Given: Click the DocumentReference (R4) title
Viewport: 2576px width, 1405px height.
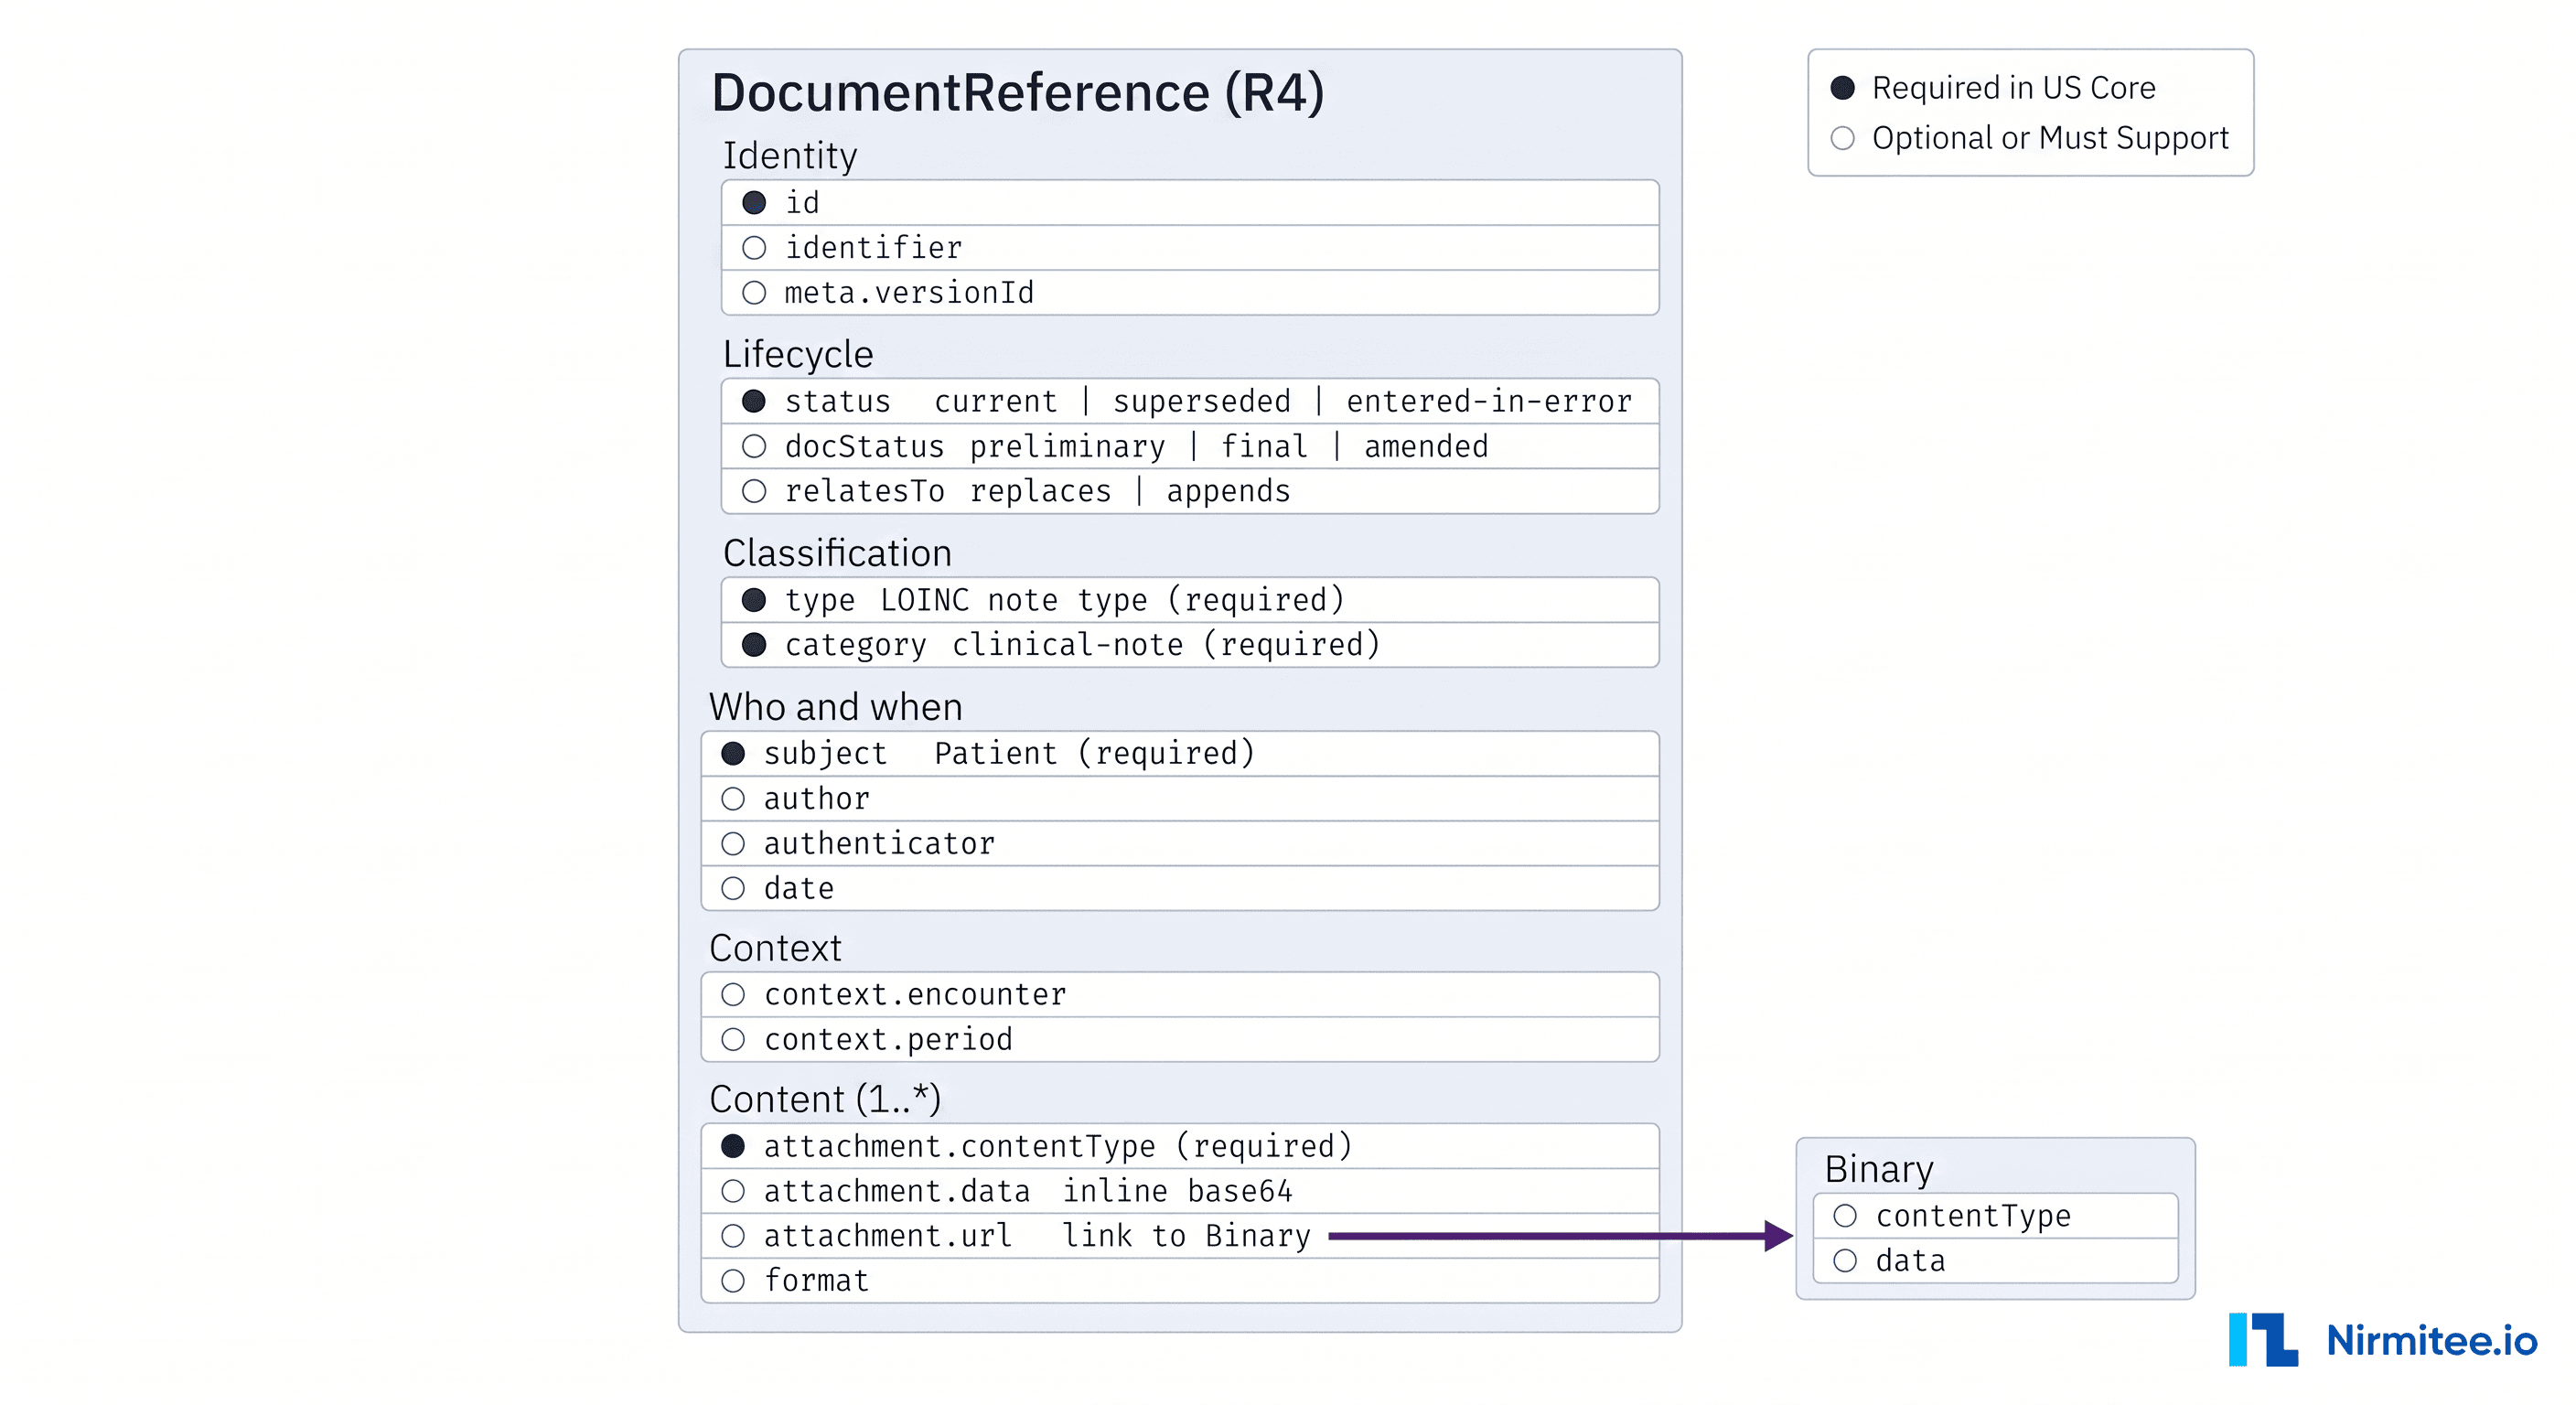Looking at the screenshot, I should [x=1018, y=93].
